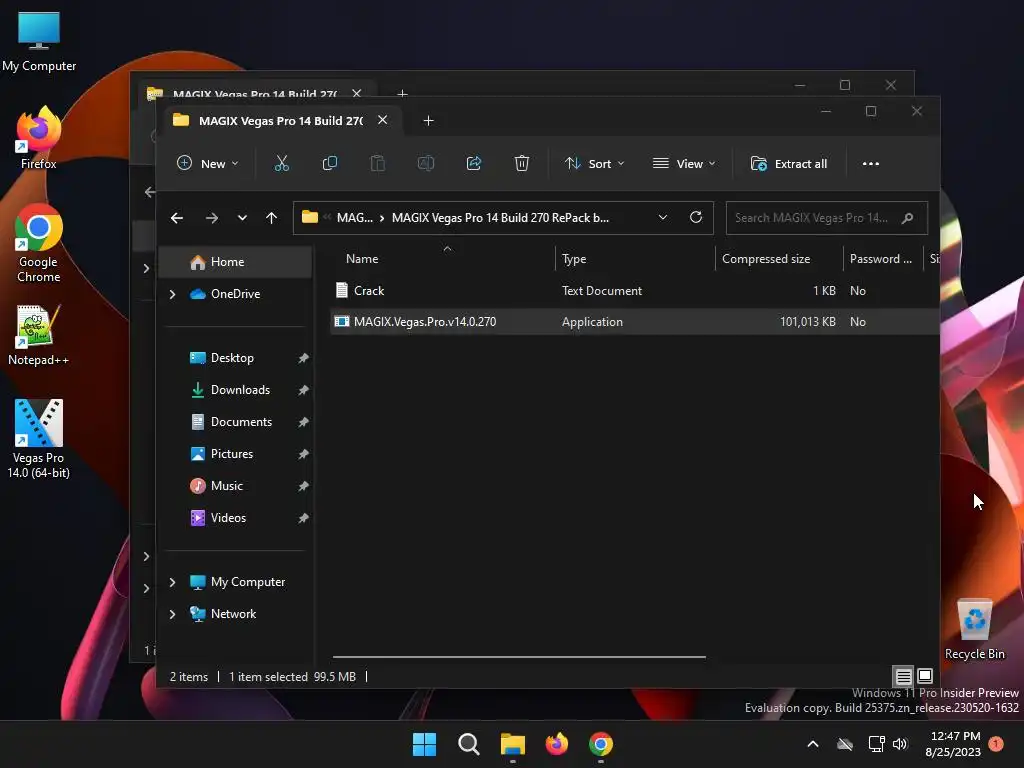Open Firefox desktop shortcut

click(x=38, y=138)
